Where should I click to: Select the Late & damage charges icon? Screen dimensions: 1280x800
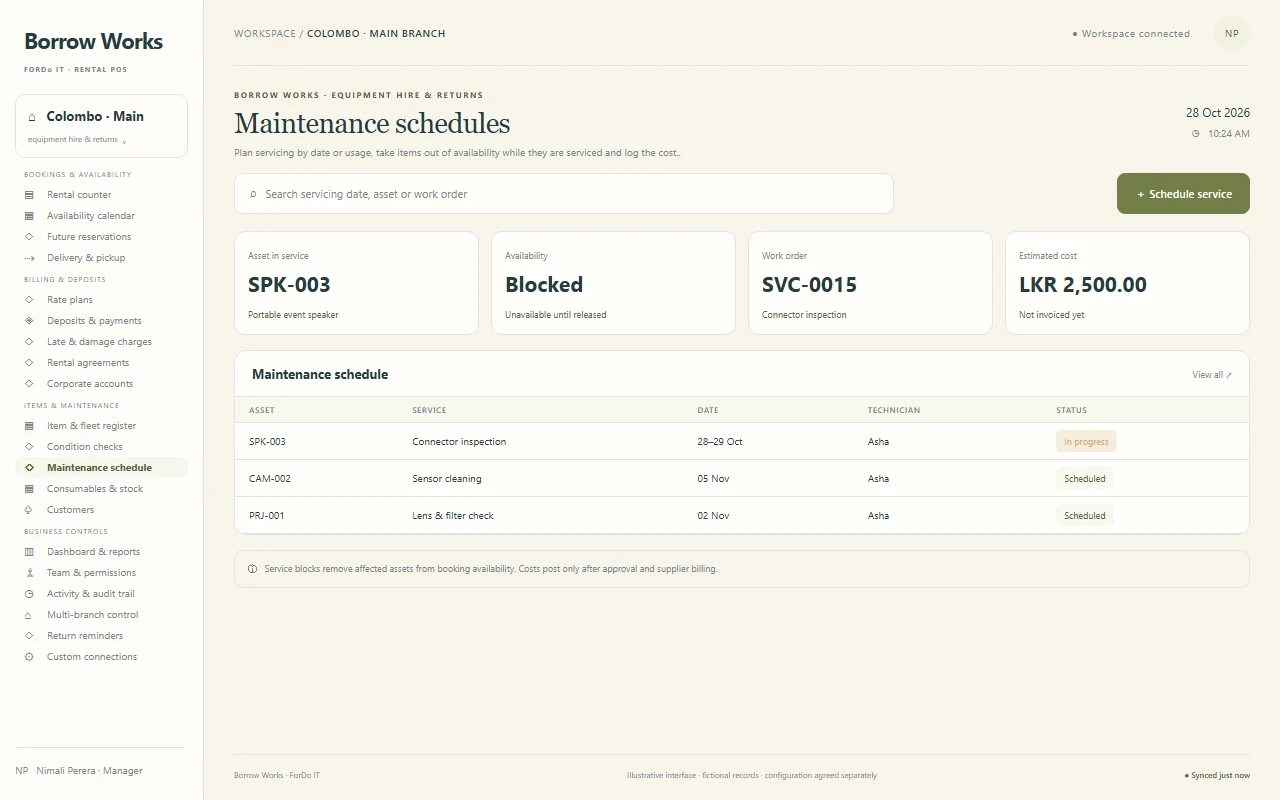point(29,342)
